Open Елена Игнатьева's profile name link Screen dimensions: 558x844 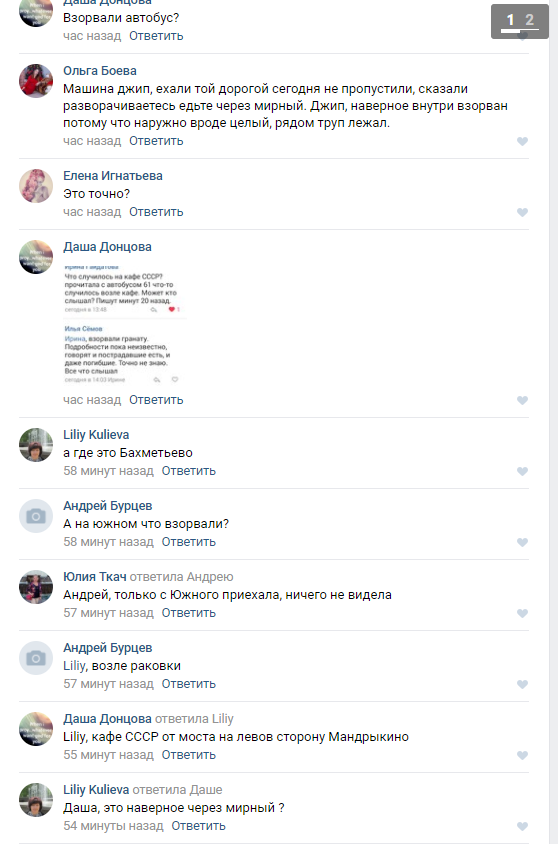pyautogui.click(x=113, y=175)
